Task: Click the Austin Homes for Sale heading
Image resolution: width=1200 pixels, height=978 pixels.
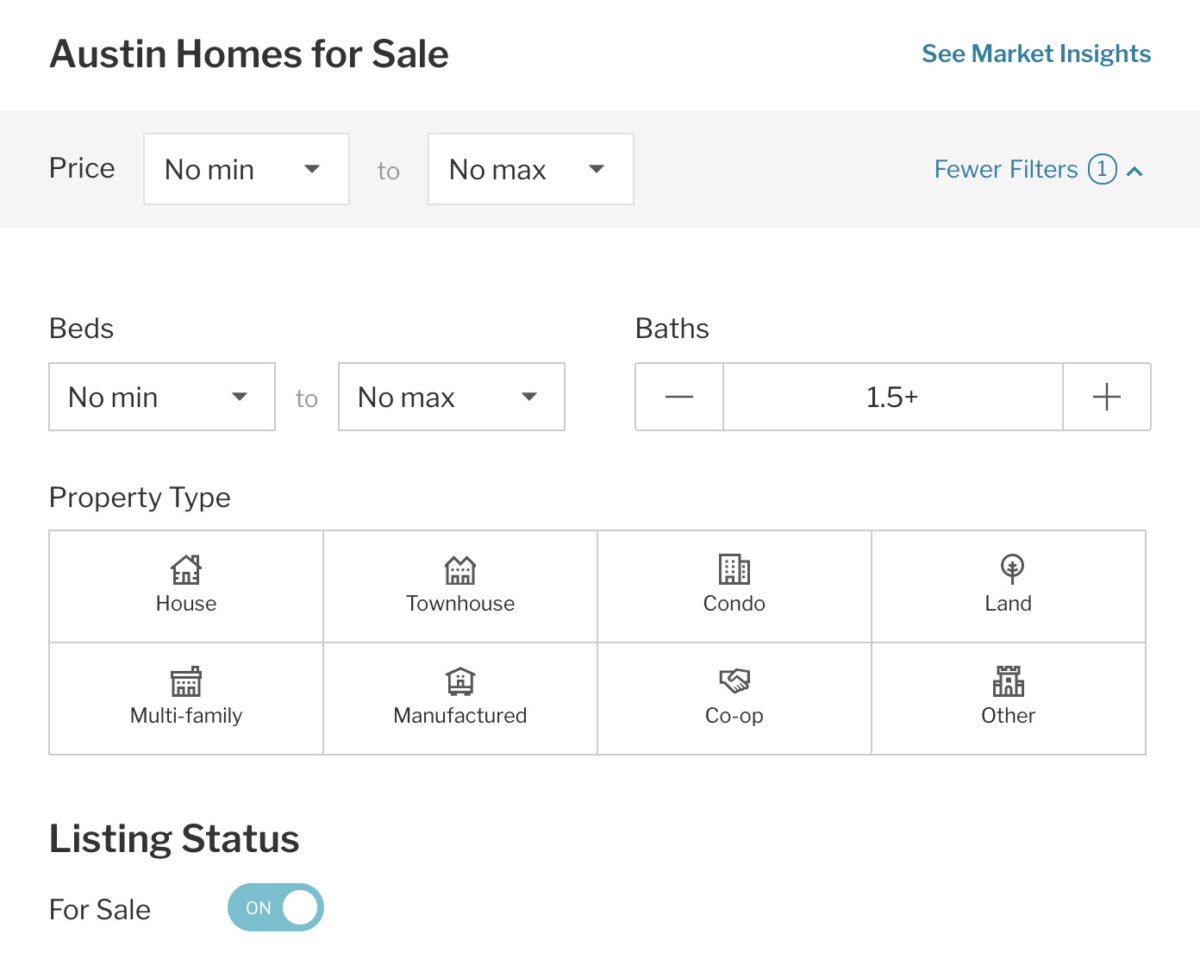Action: [x=249, y=54]
